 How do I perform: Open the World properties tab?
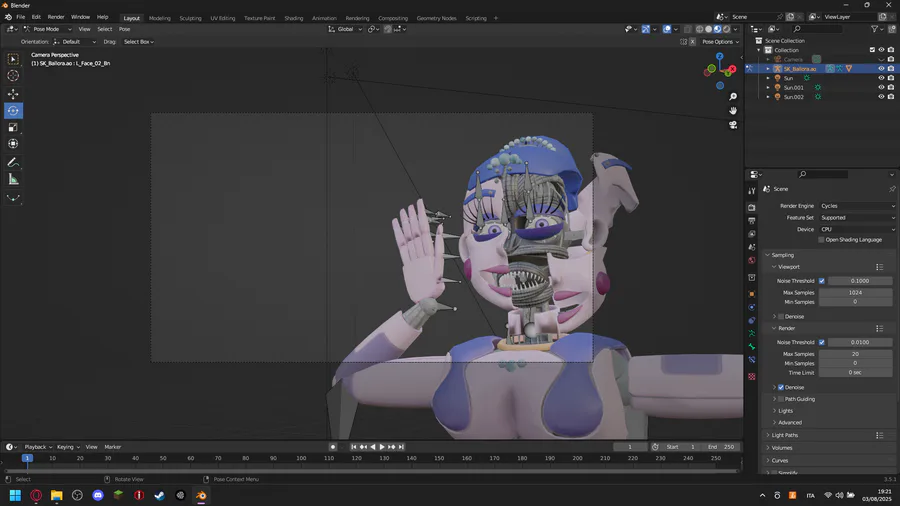[x=752, y=260]
